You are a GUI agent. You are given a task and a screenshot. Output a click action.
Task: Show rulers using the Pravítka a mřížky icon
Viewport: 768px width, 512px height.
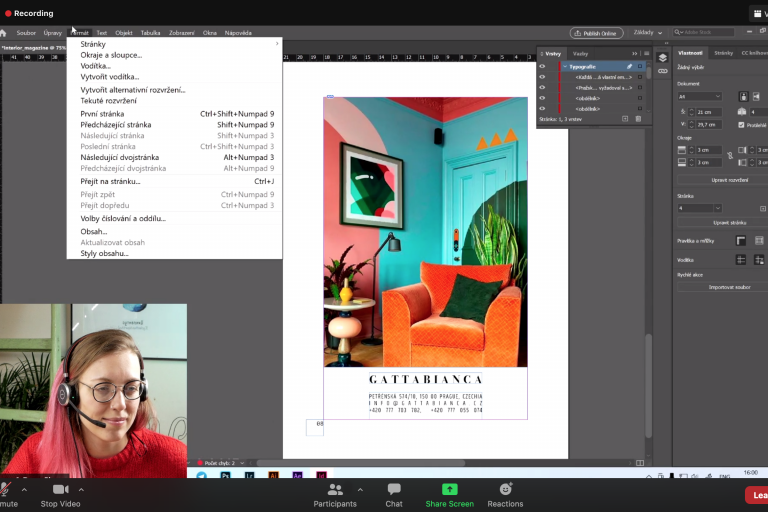pos(741,241)
